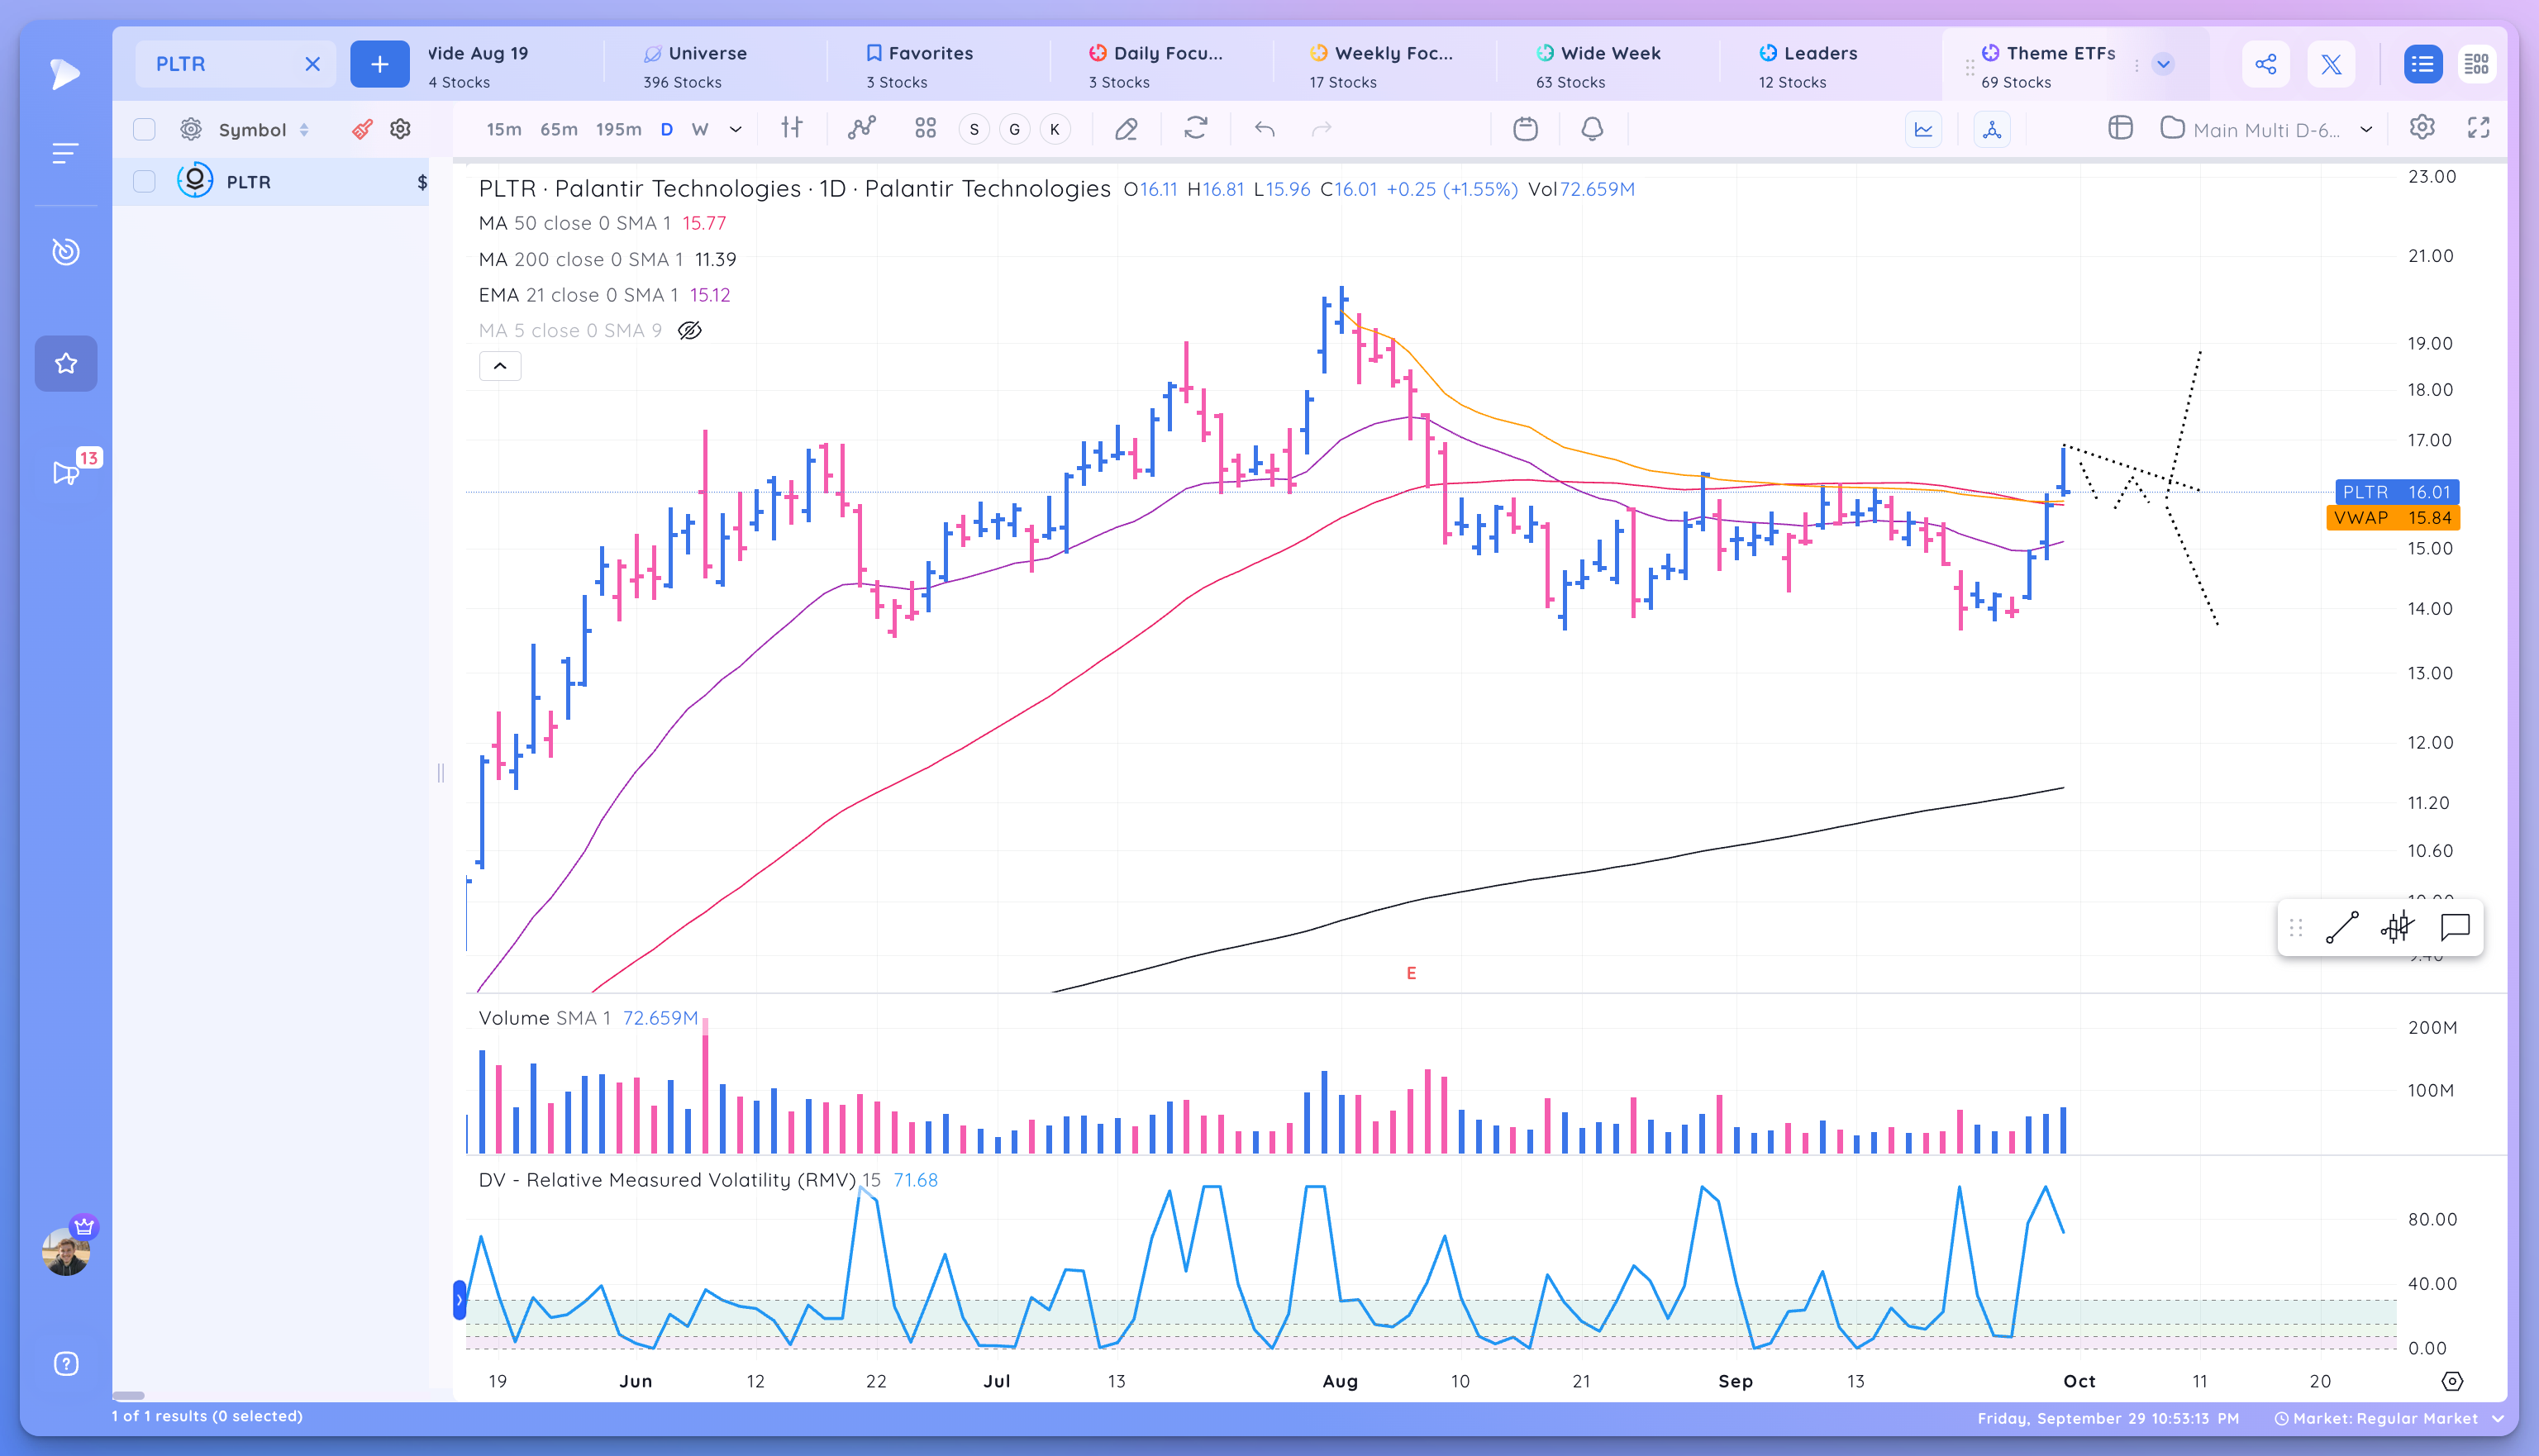Open the gear menu beside Symbol header

click(191, 129)
